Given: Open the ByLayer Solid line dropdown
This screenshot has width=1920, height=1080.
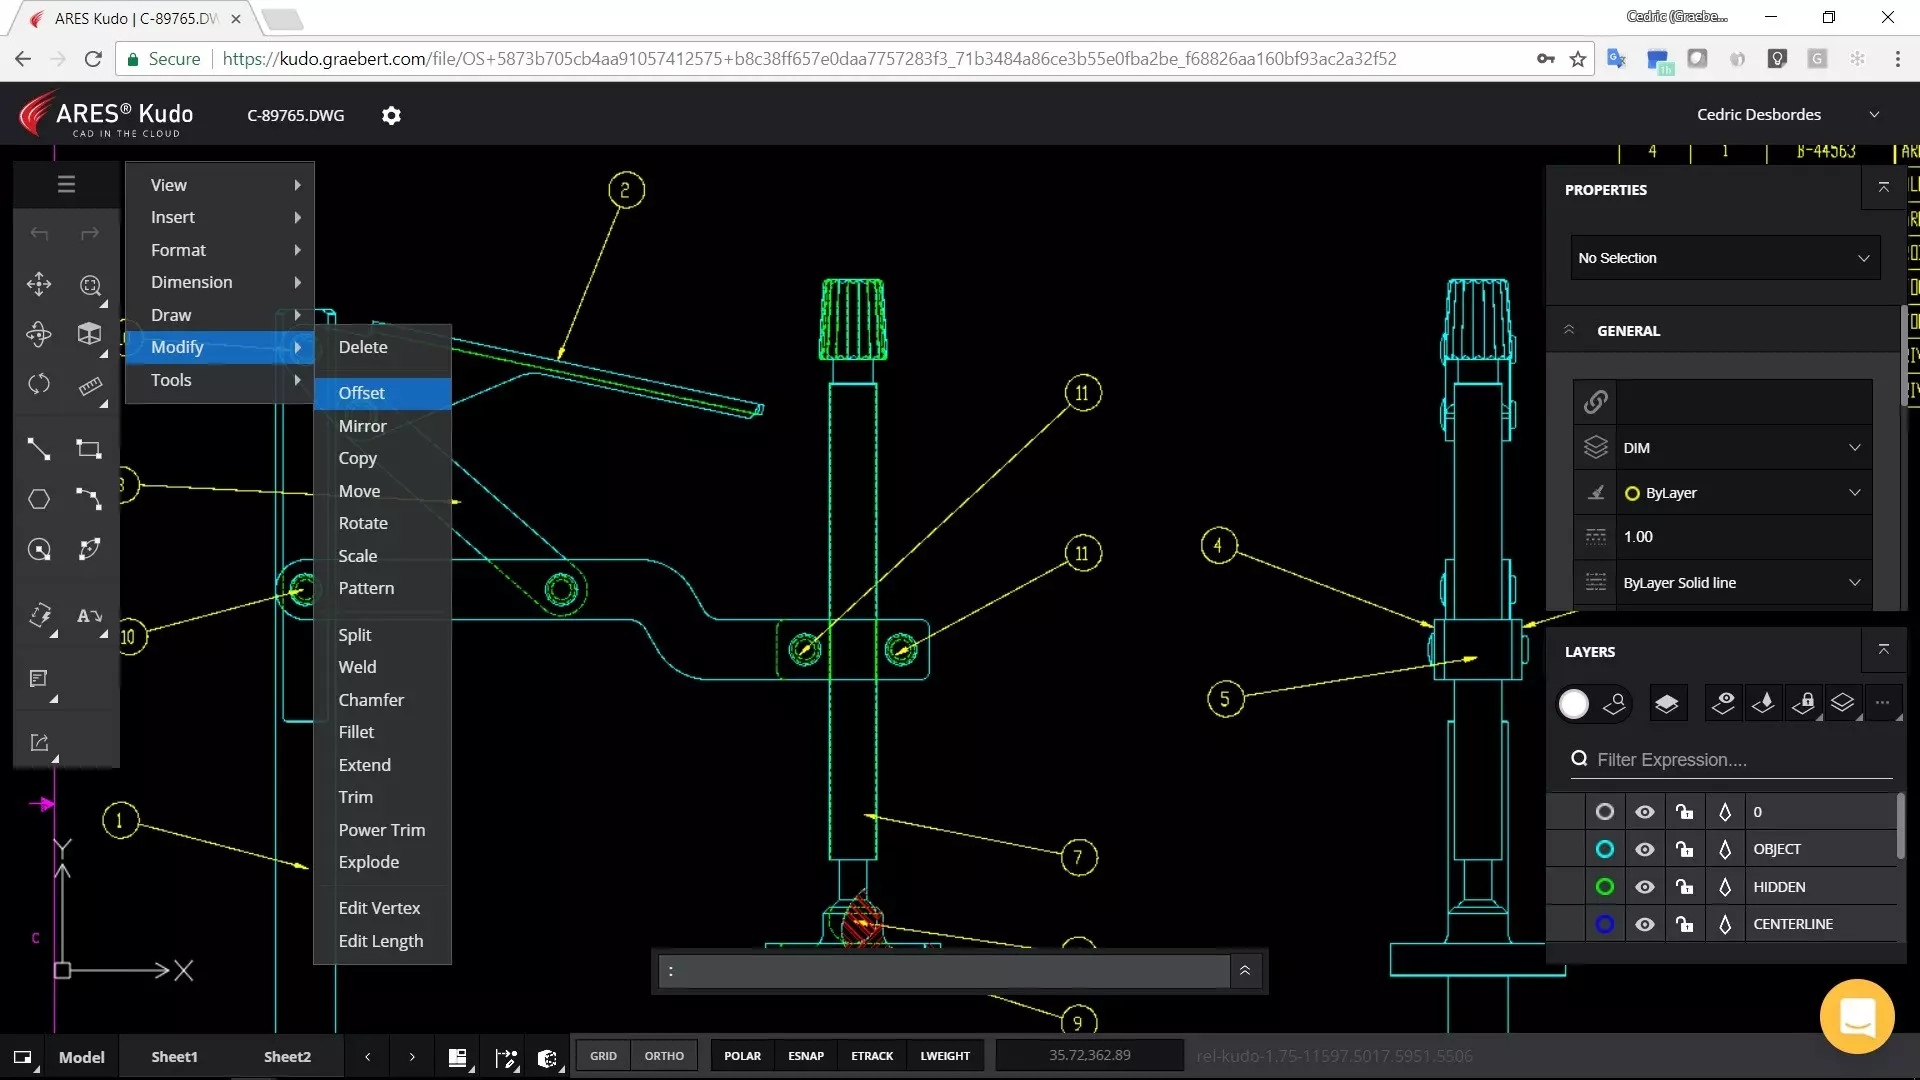Looking at the screenshot, I should tap(1744, 583).
